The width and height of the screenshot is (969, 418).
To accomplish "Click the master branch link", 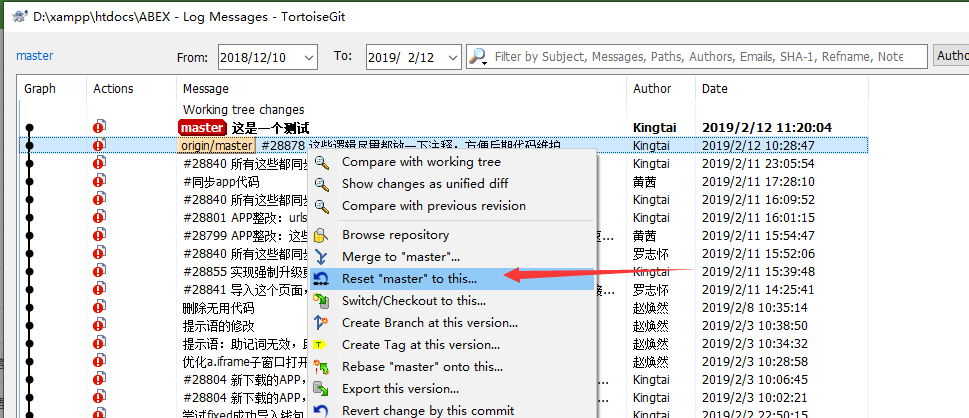I will [35, 56].
